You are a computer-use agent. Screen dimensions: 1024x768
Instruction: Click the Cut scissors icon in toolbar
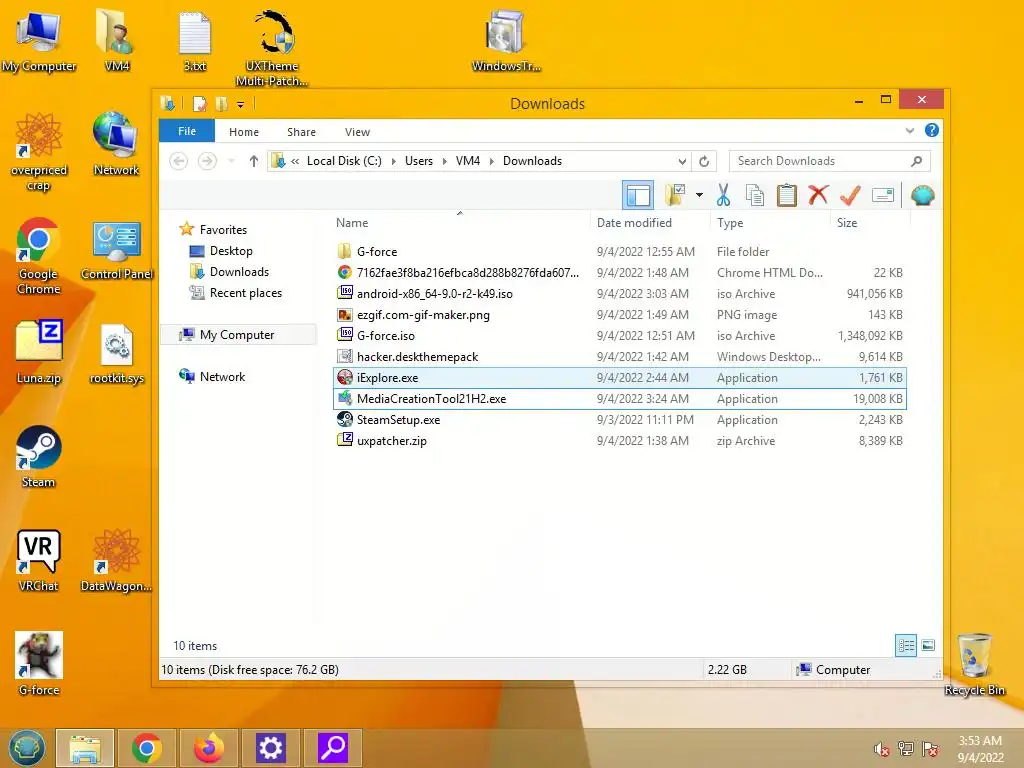click(x=723, y=195)
